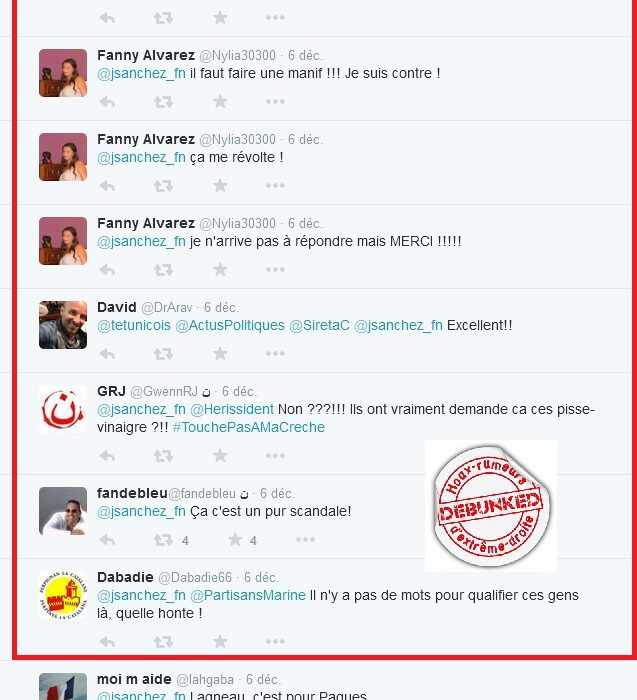Reply to Fanny Alvarez's 'faut faire une manif' tweet
This screenshot has height=700, width=637.
[x=107, y=102]
